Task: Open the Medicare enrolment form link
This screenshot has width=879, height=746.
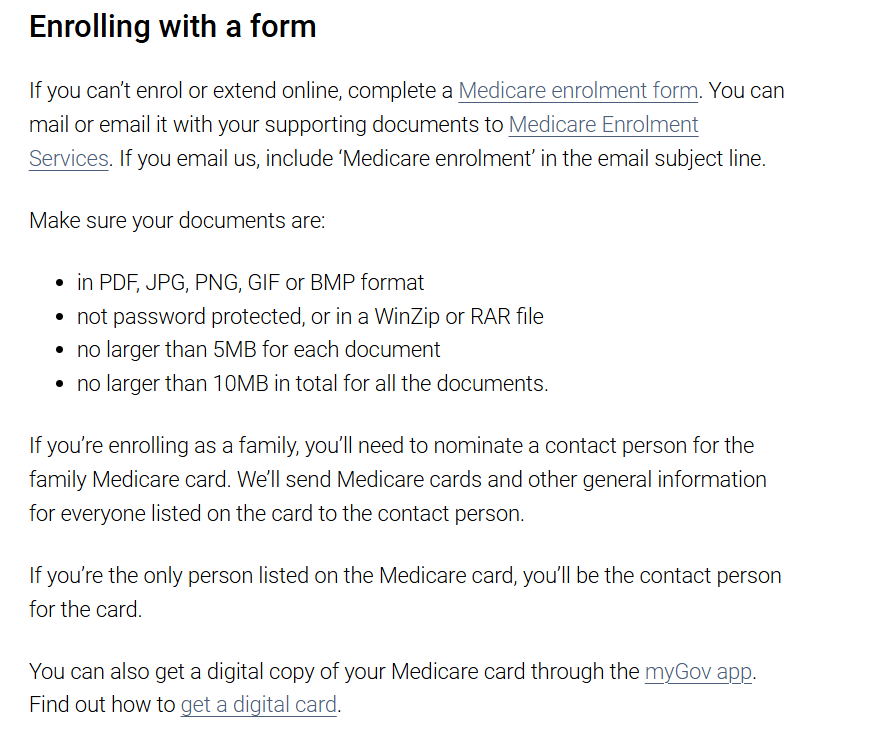Action: tap(578, 91)
